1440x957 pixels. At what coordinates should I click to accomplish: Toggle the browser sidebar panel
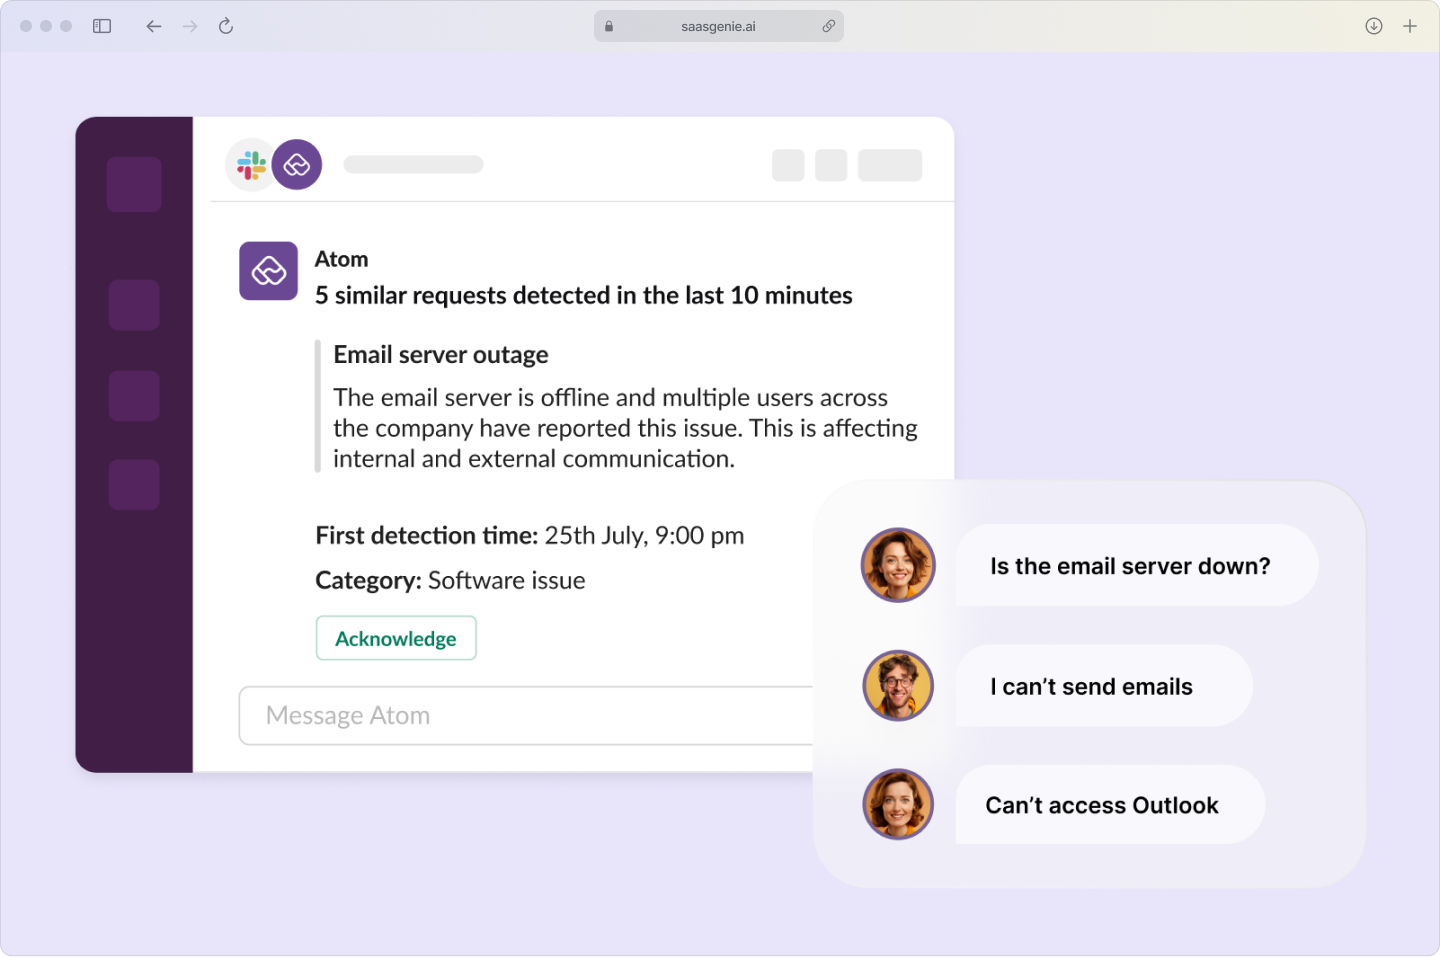(x=101, y=26)
